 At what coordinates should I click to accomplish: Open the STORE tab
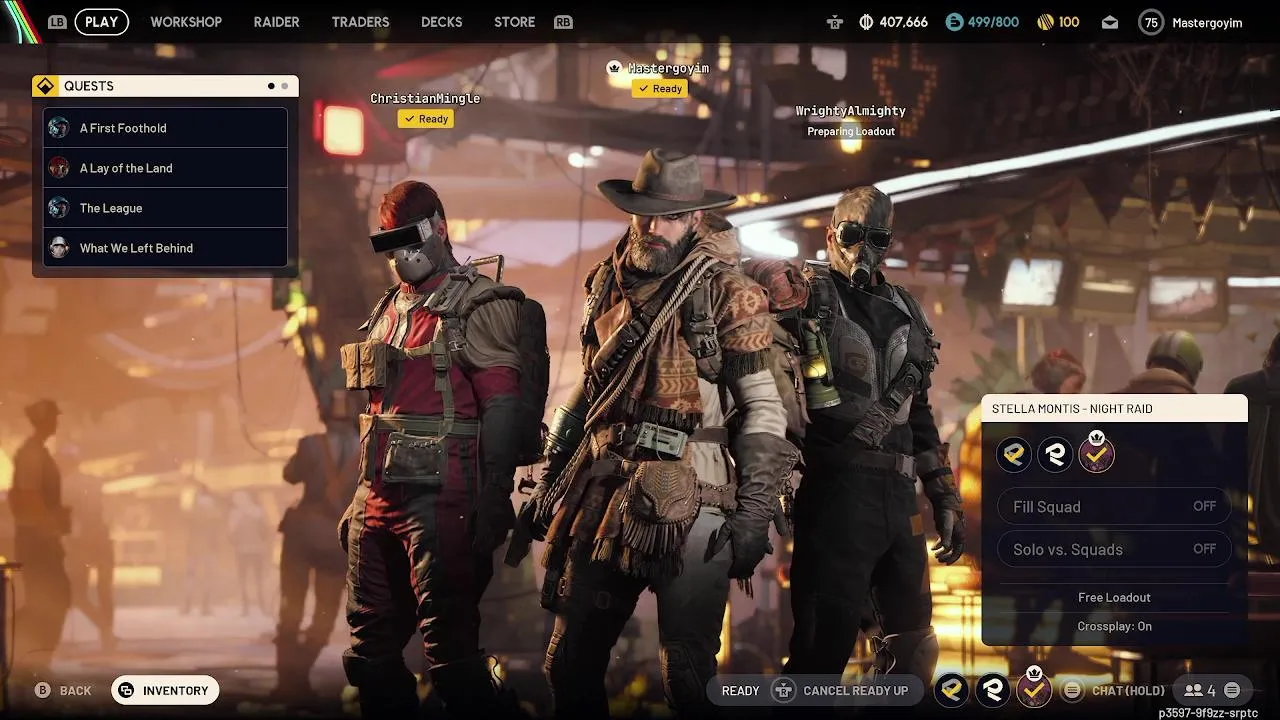514,22
